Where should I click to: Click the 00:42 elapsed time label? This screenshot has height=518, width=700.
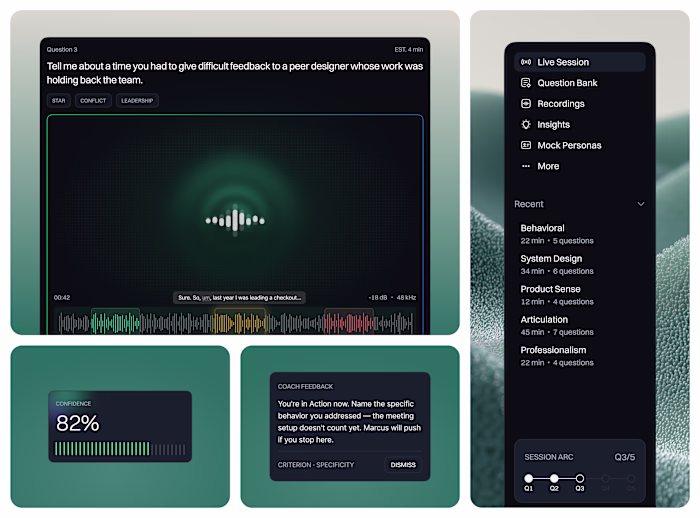coord(62,297)
